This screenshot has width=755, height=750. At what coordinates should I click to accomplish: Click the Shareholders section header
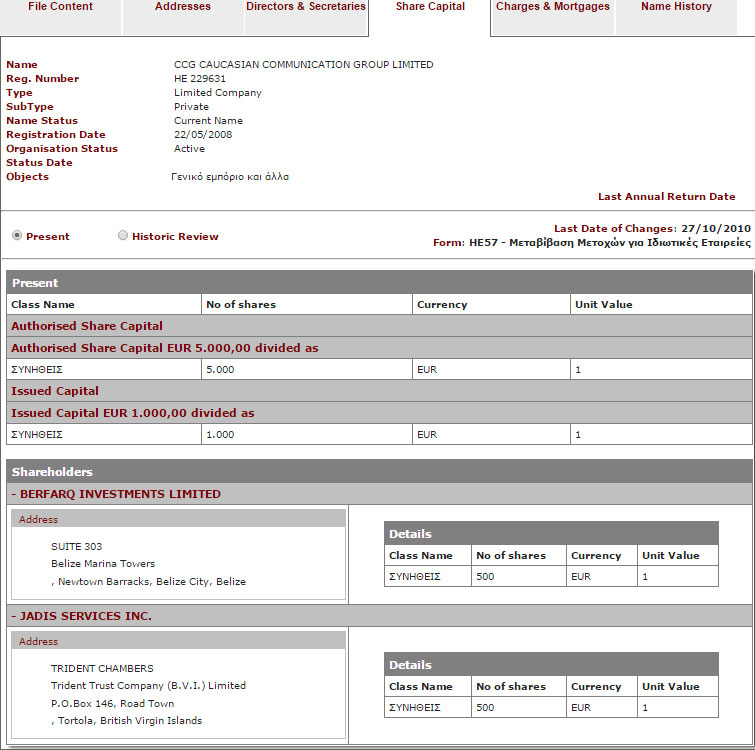379,471
